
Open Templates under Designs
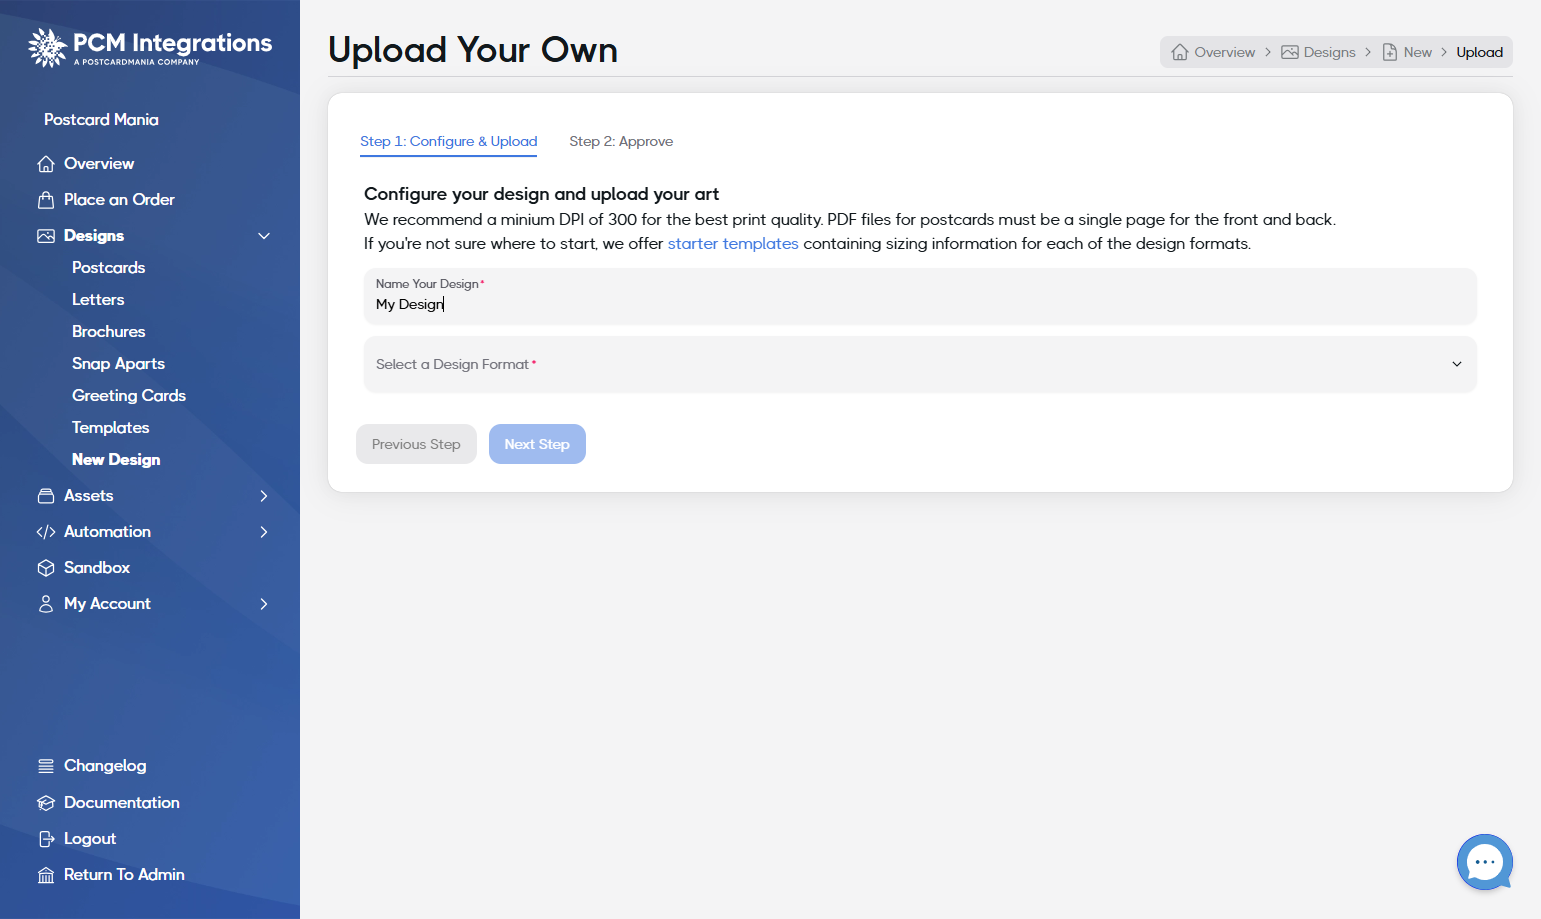pos(110,428)
